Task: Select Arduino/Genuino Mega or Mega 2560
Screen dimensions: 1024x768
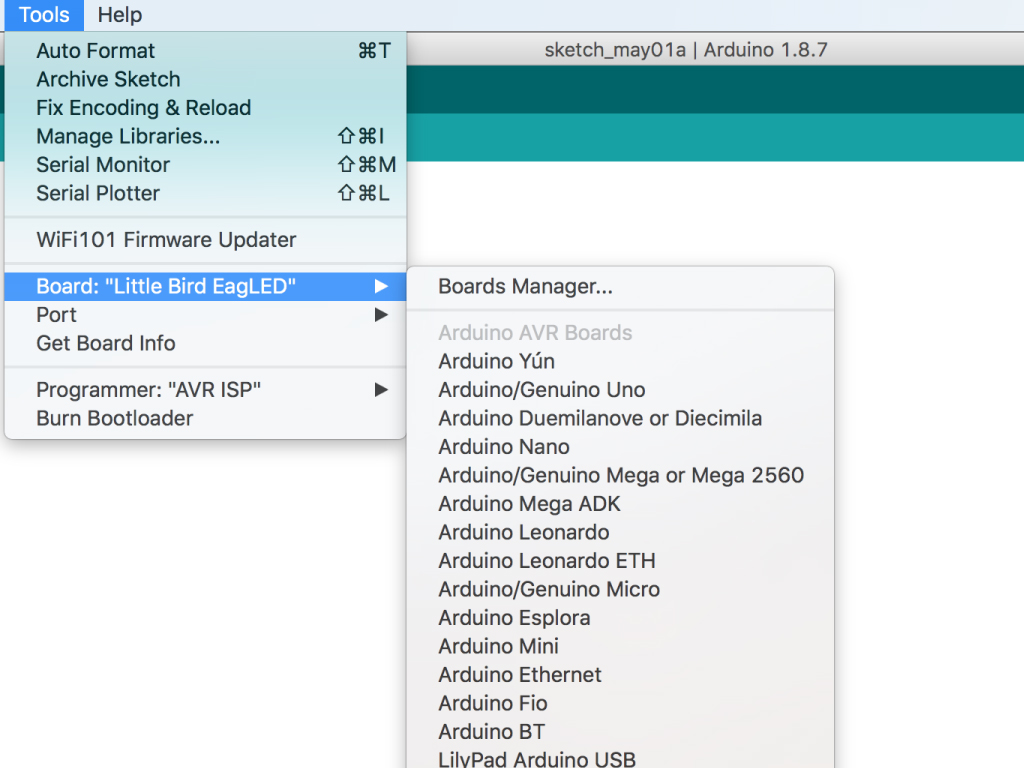Action: click(620, 475)
